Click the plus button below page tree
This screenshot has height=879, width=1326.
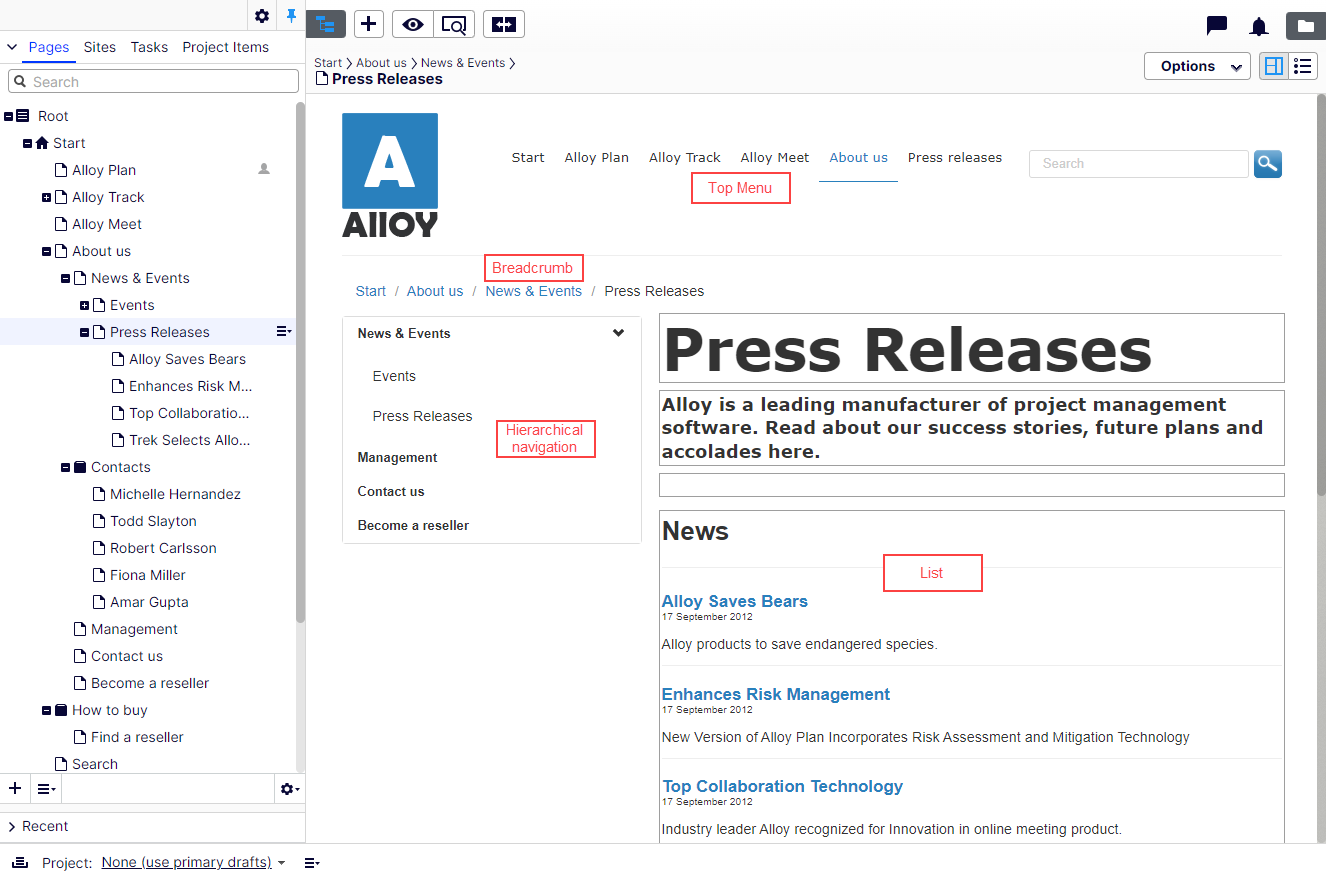pos(15,789)
